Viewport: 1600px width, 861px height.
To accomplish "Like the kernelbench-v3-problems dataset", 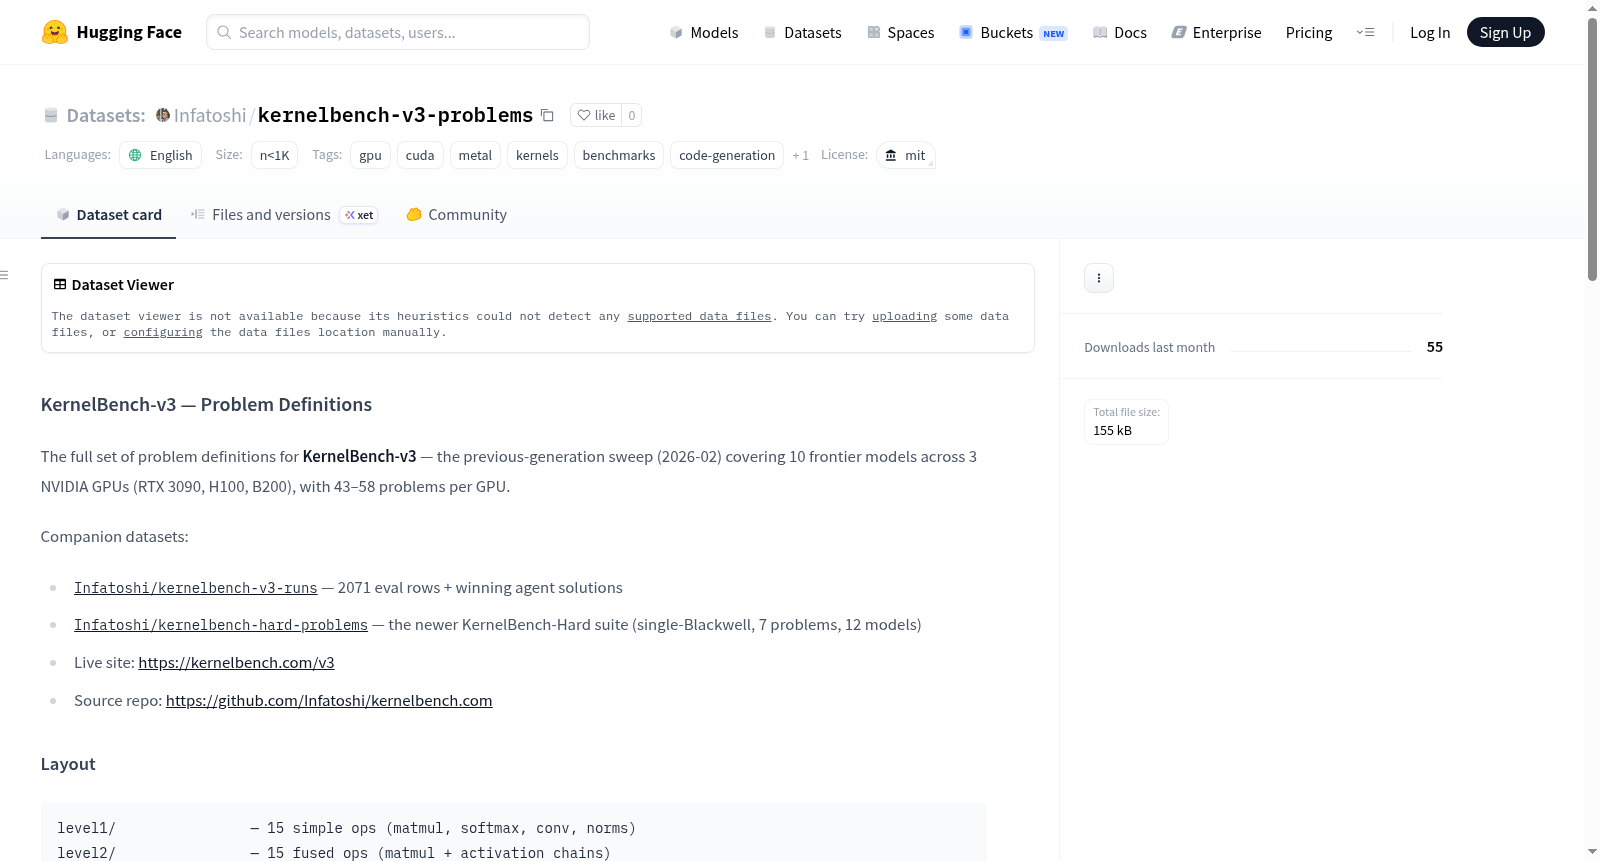I will tap(596, 115).
